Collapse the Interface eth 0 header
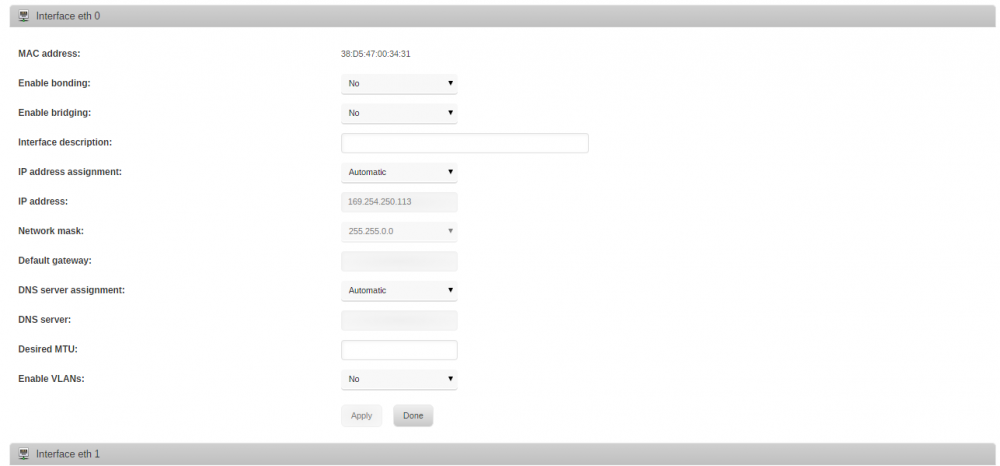The height and width of the screenshot is (466, 1000). click(503, 16)
